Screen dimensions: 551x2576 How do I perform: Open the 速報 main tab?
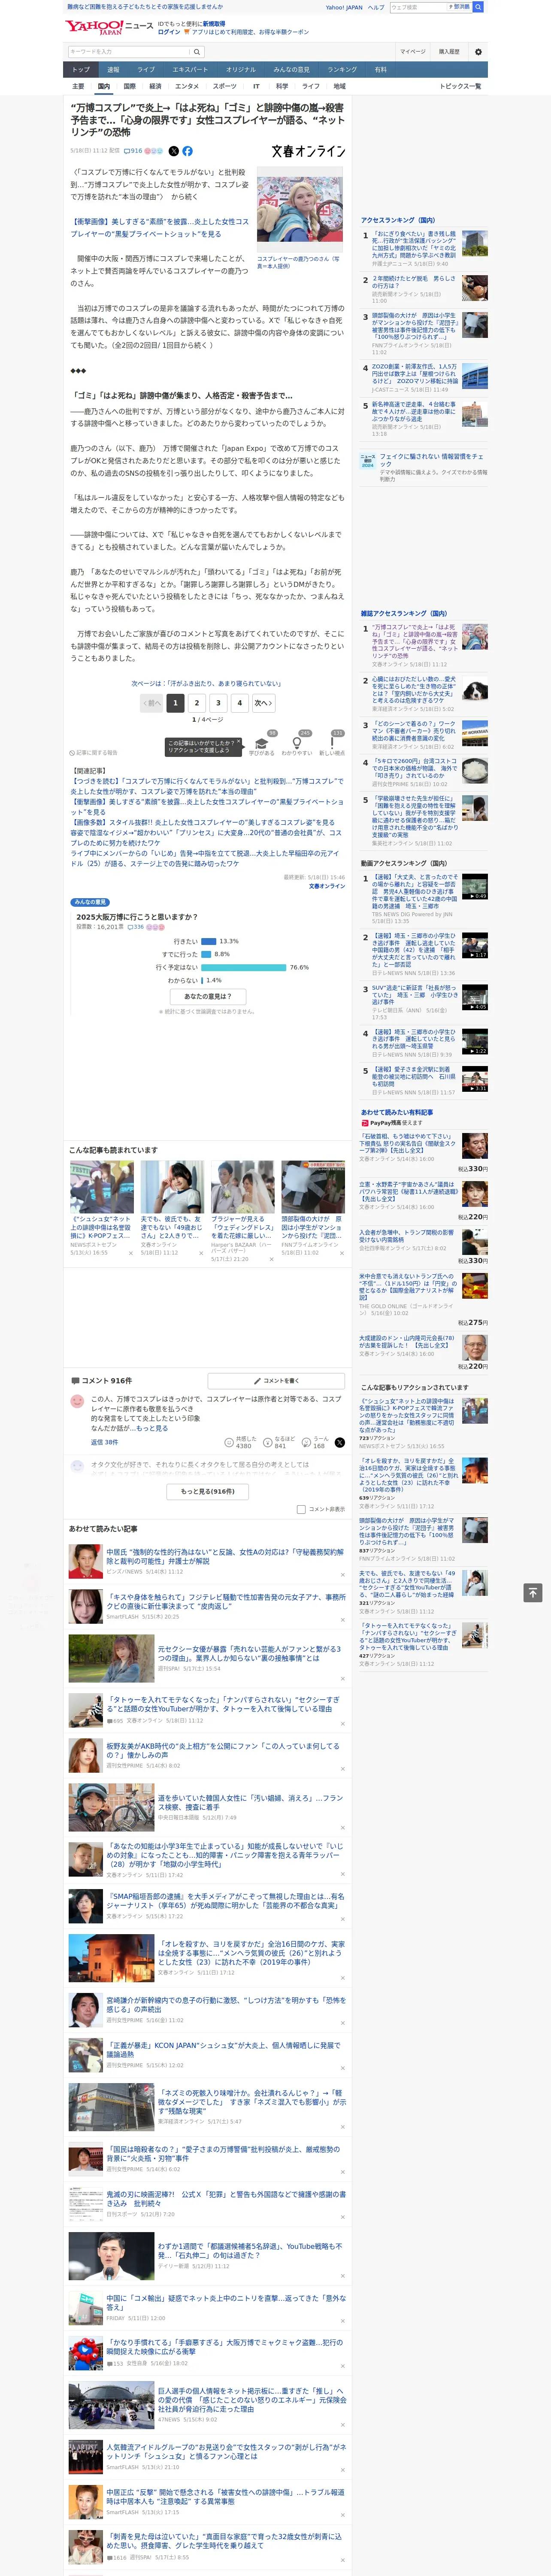113,70
